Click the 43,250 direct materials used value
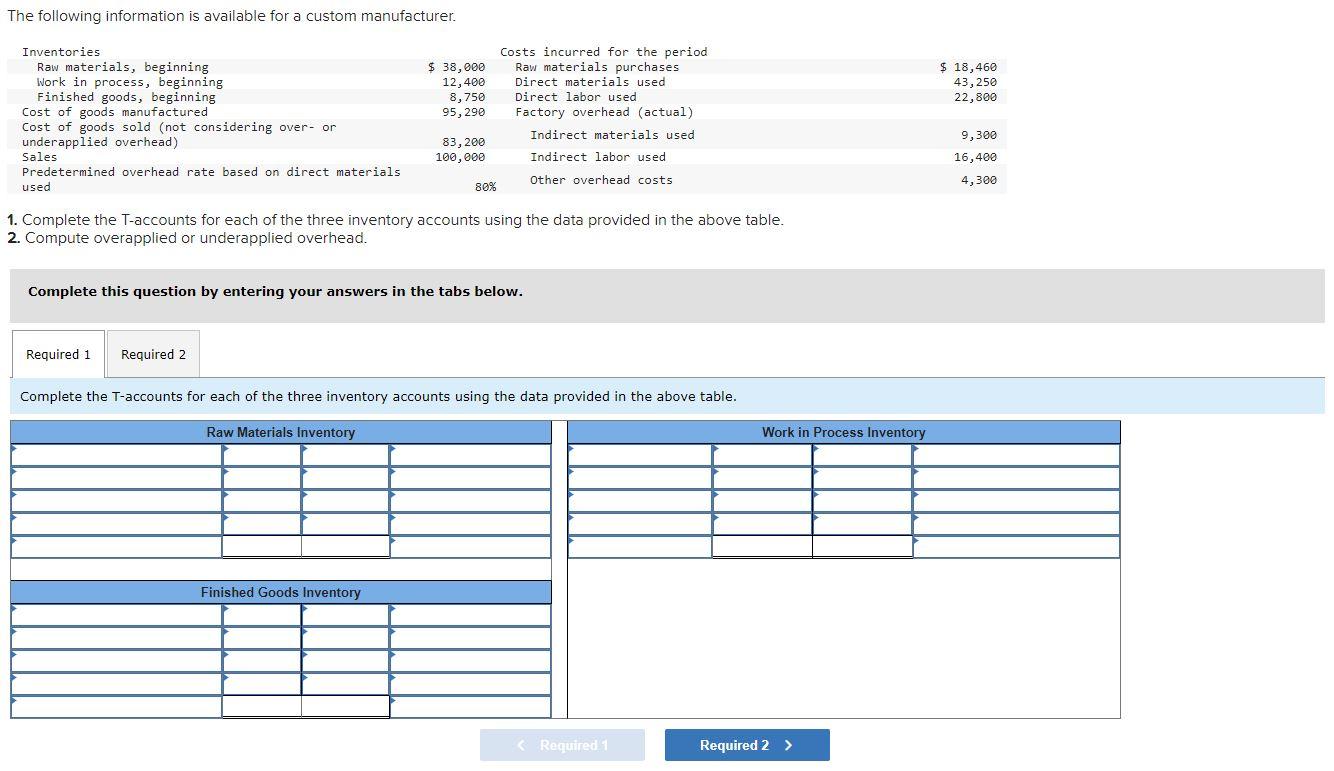 click(975, 82)
